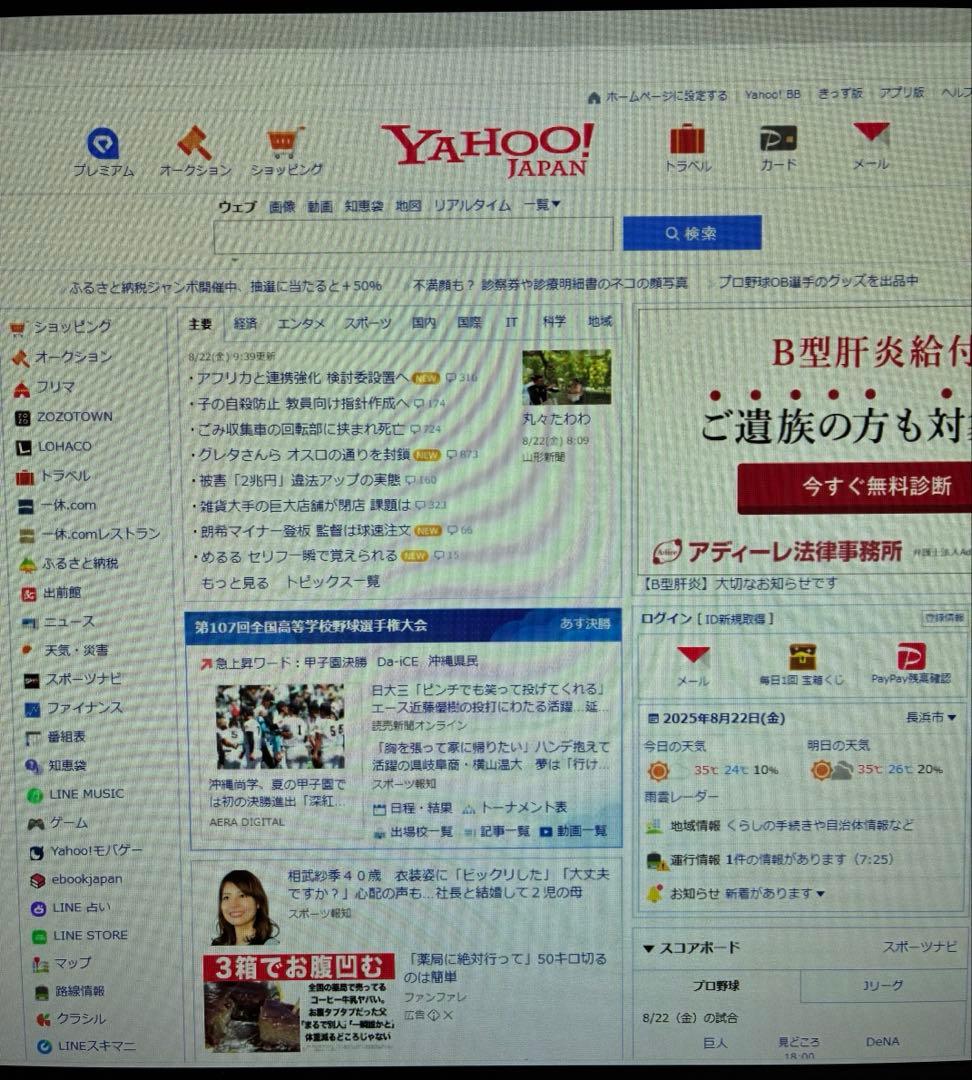Open LINE MUSIC in left sidebar
This screenshot has height=1080, width=972.
pyautogui.click(x=86, y=794)
